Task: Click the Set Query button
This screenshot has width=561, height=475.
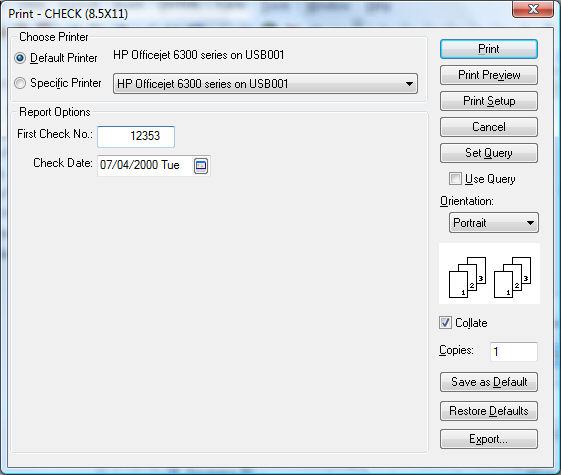Action: click(x=489, y=153)
